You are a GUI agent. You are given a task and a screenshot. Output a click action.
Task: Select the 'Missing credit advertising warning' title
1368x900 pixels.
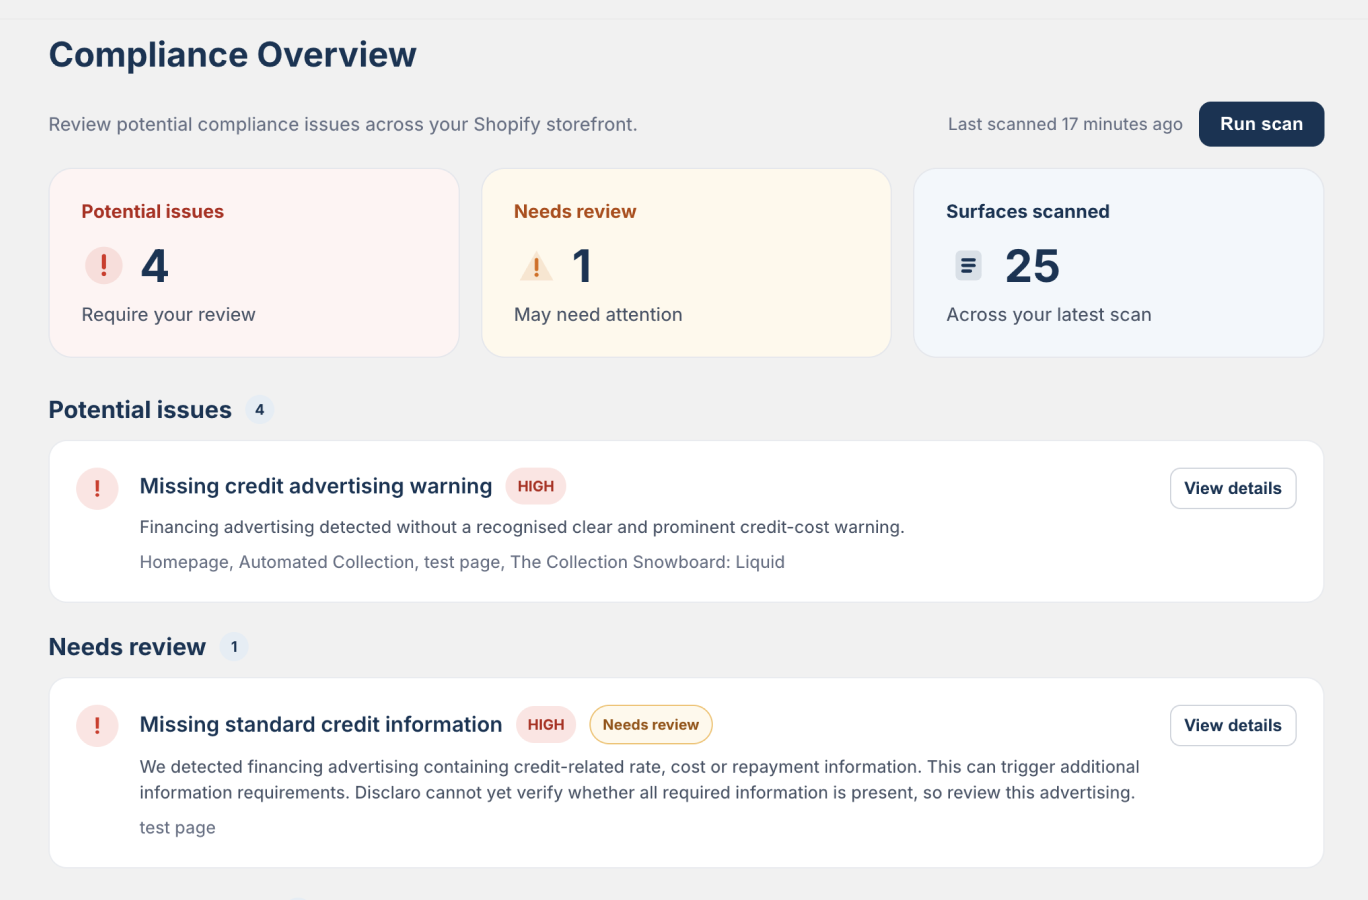(316, 486)
